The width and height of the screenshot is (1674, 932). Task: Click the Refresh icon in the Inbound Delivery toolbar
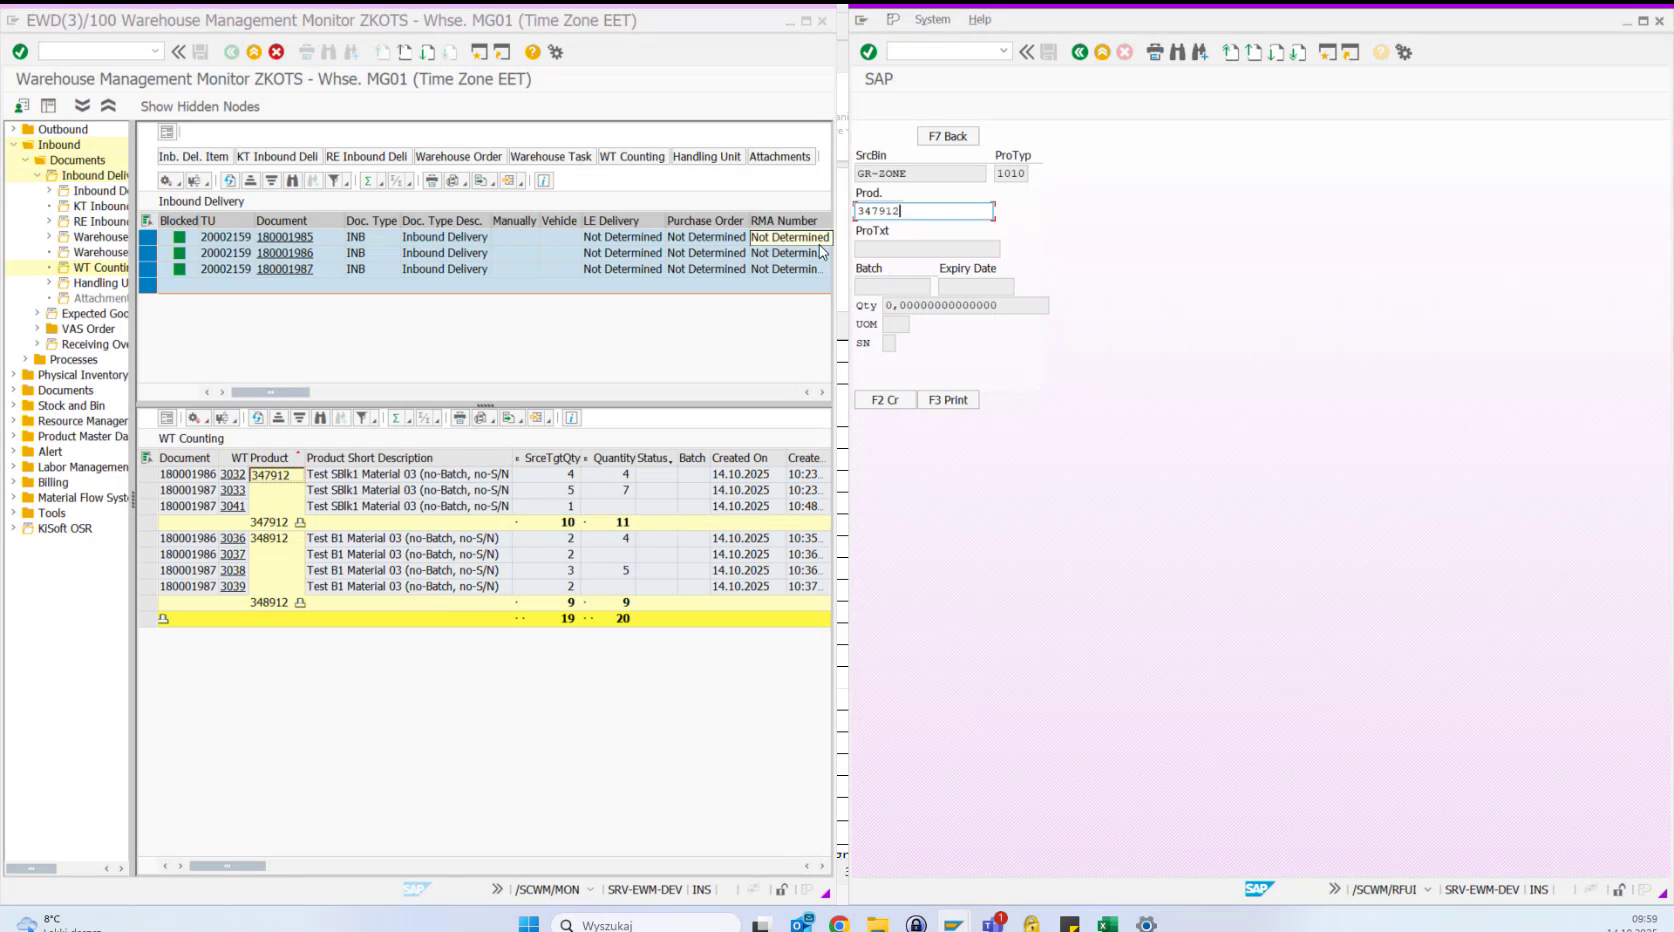coord(229,181)
